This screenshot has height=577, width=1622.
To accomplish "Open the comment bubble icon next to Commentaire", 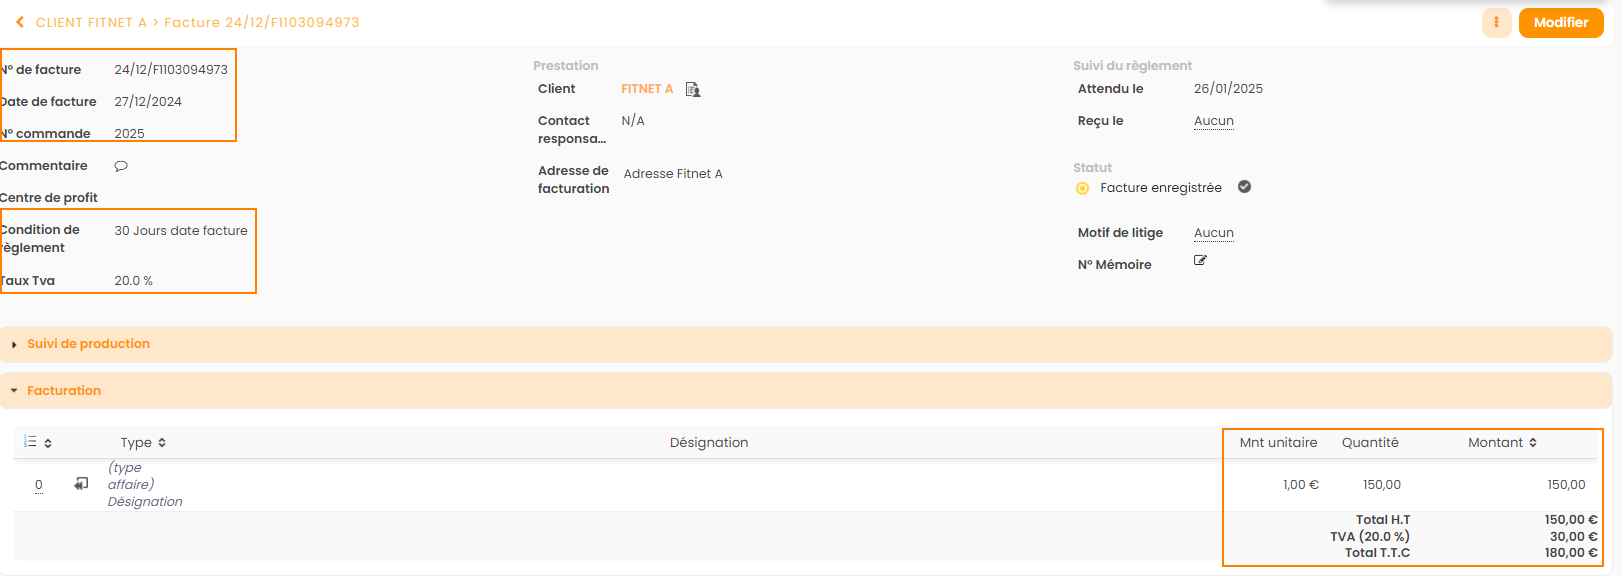I will [x=121, y=166].
